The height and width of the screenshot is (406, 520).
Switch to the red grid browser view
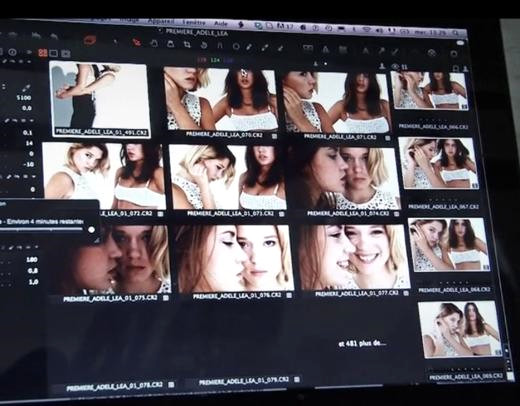pyautogui.click(x=42, y=53)
